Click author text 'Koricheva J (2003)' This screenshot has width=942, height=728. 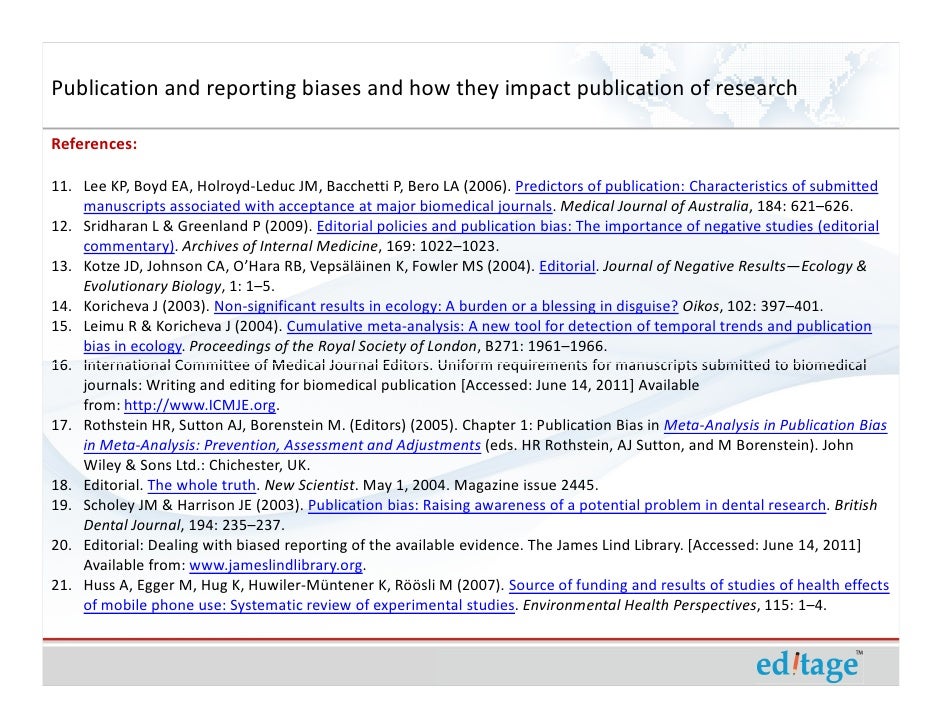[x=147, y=306]
